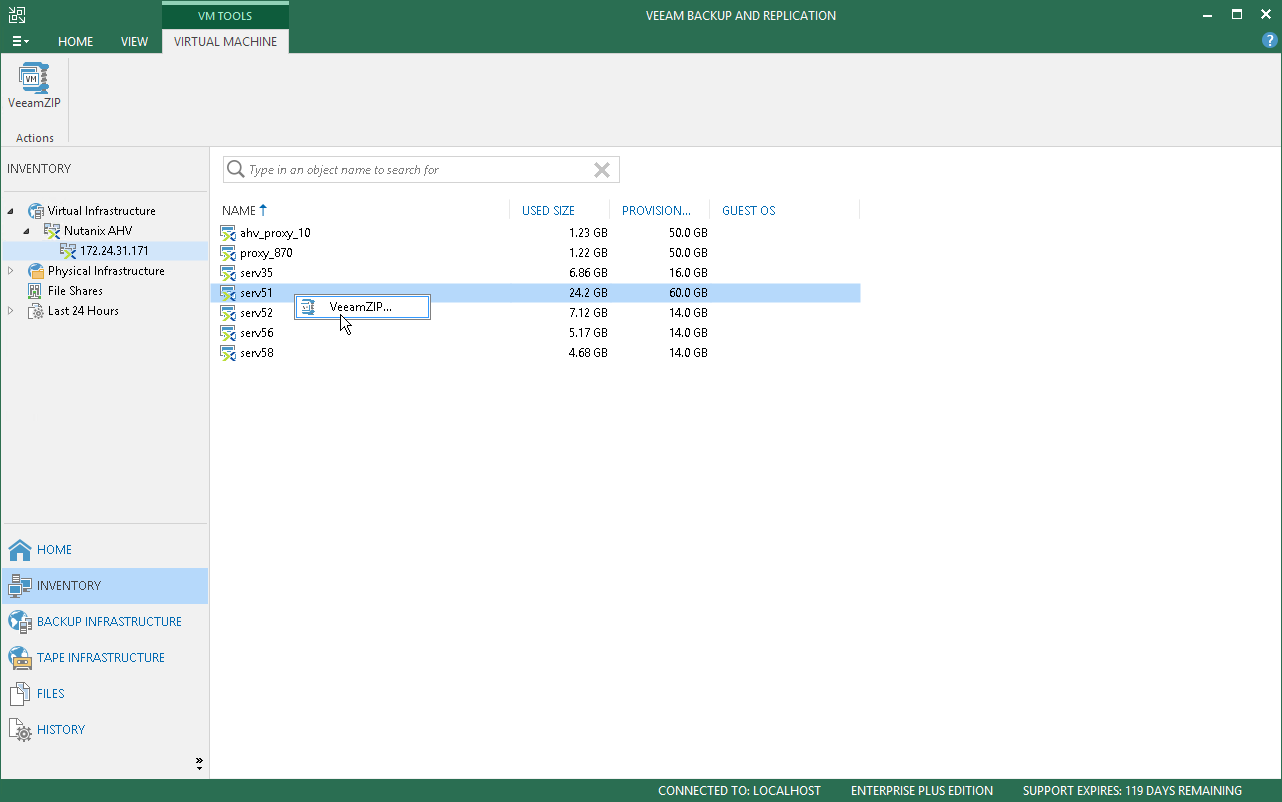Viewport: 1282px width, 802px height.
Task: Click the 4.68 GB used size cell
Action: (586, 353)
